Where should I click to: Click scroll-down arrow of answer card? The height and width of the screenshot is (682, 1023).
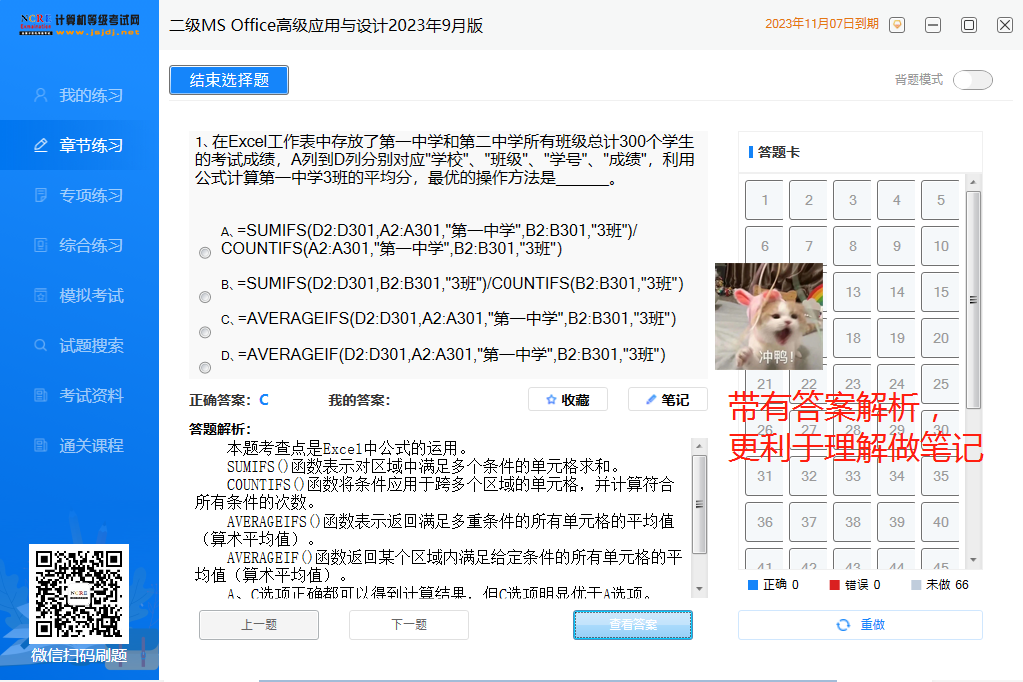pos(973,560)
